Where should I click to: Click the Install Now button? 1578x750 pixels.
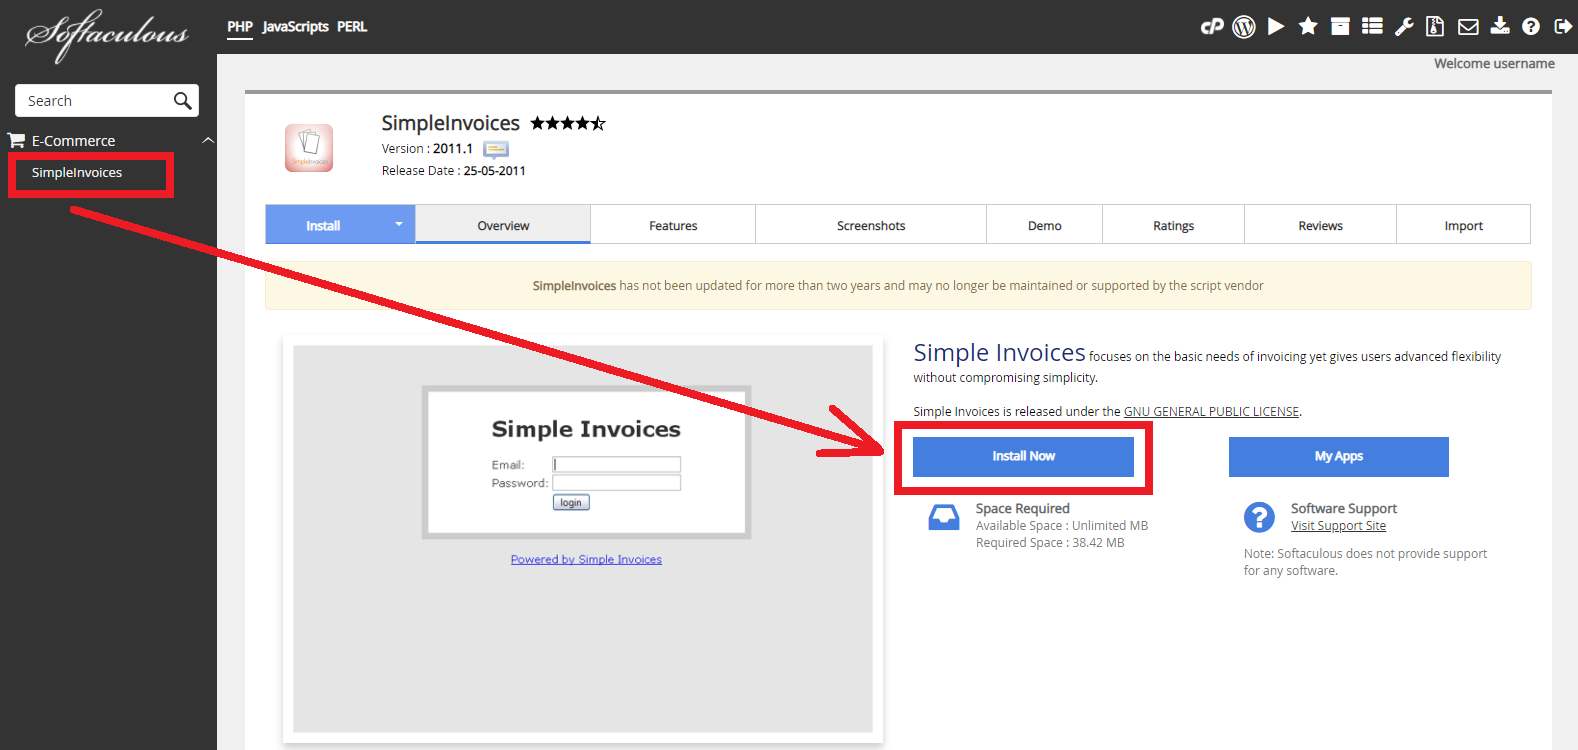tap(1023, 456)
